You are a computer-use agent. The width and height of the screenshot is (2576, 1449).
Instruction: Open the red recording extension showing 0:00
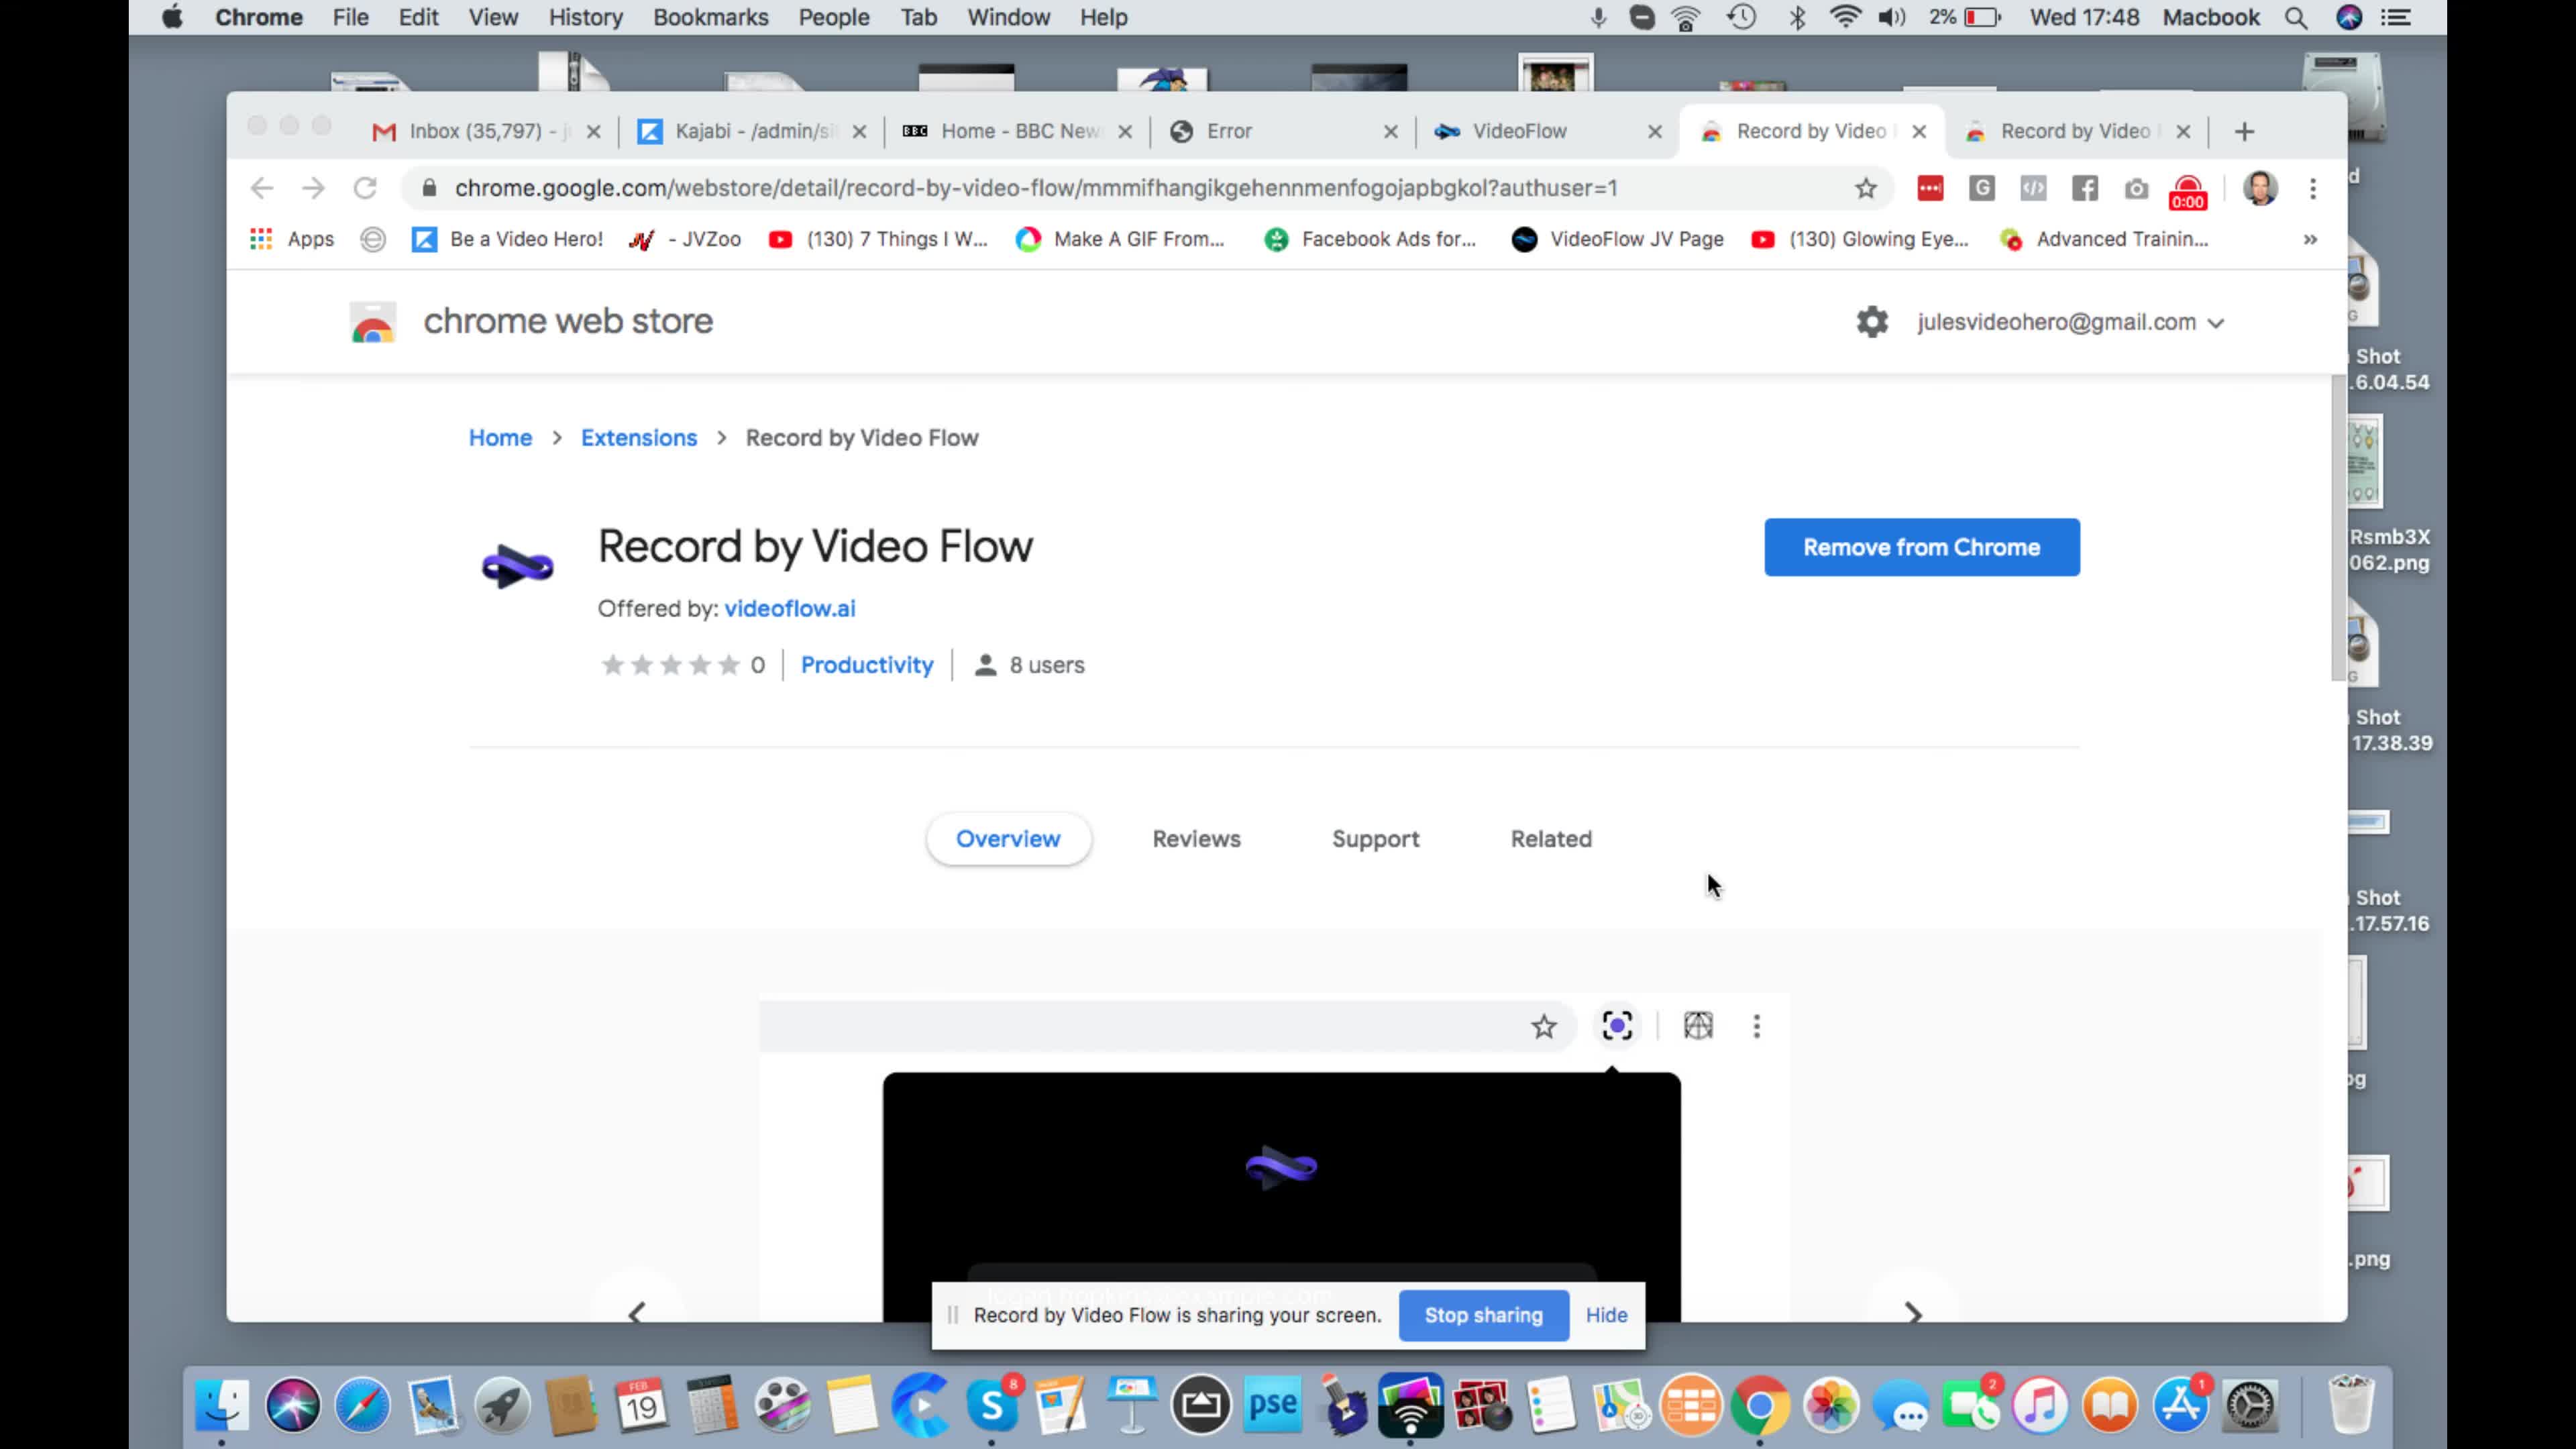pos(2188,191)
